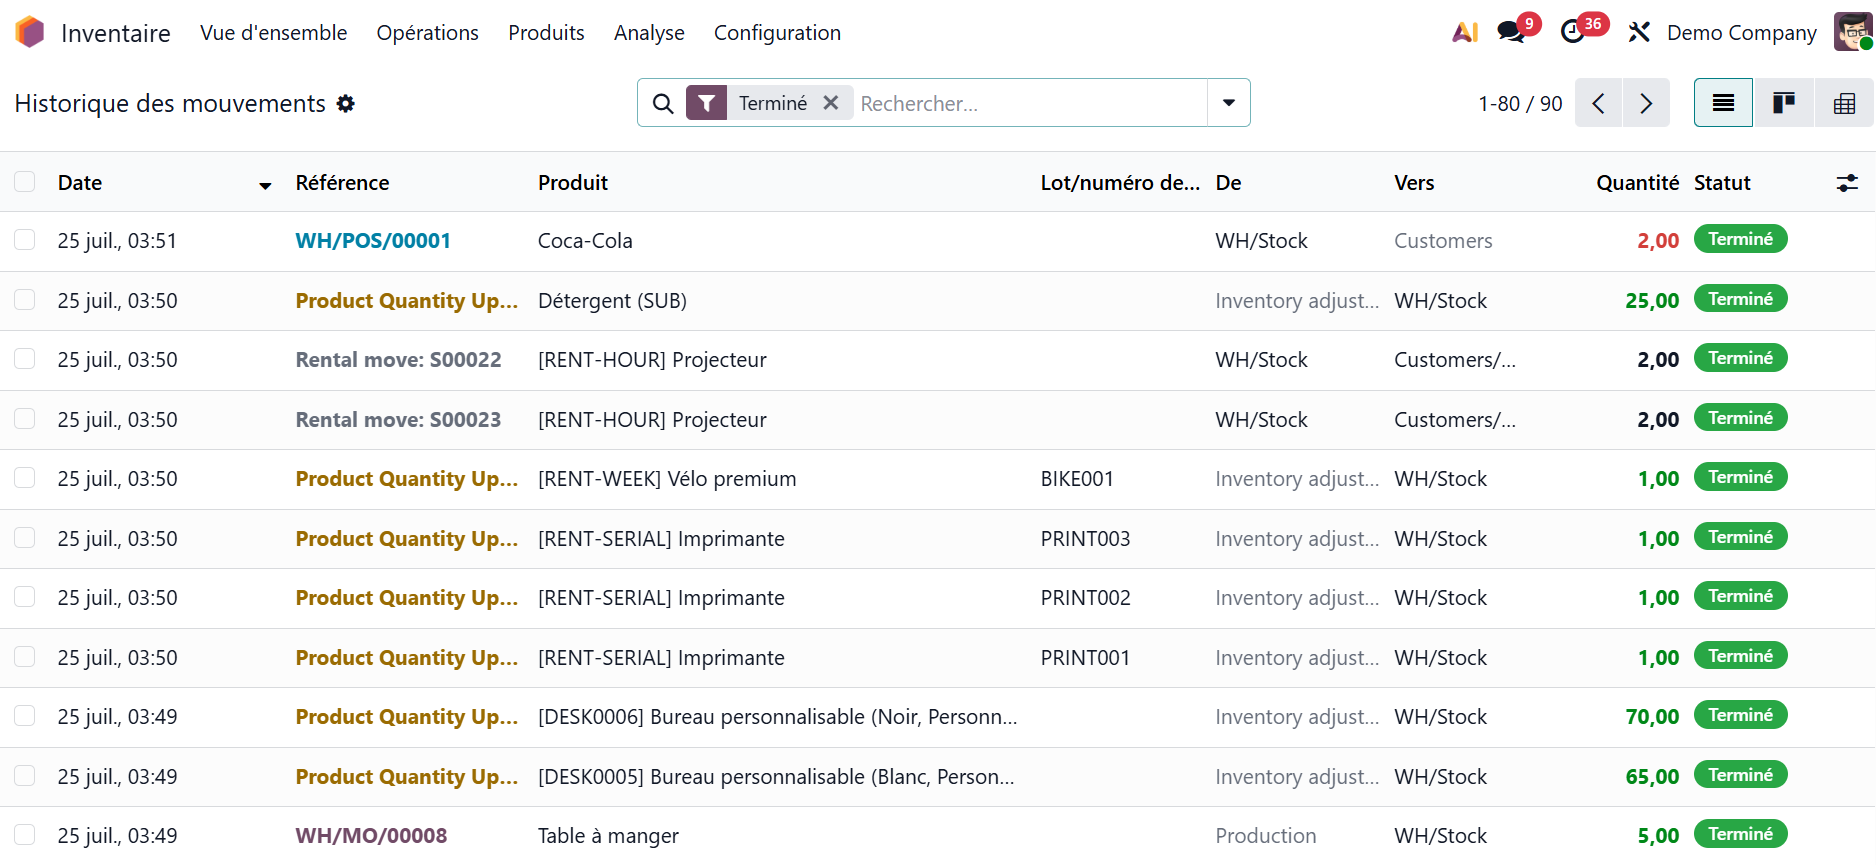The width and height of the screenshot is (1876, 865).
Task: Switch to pivot table view
Action: click(1844, 103)
